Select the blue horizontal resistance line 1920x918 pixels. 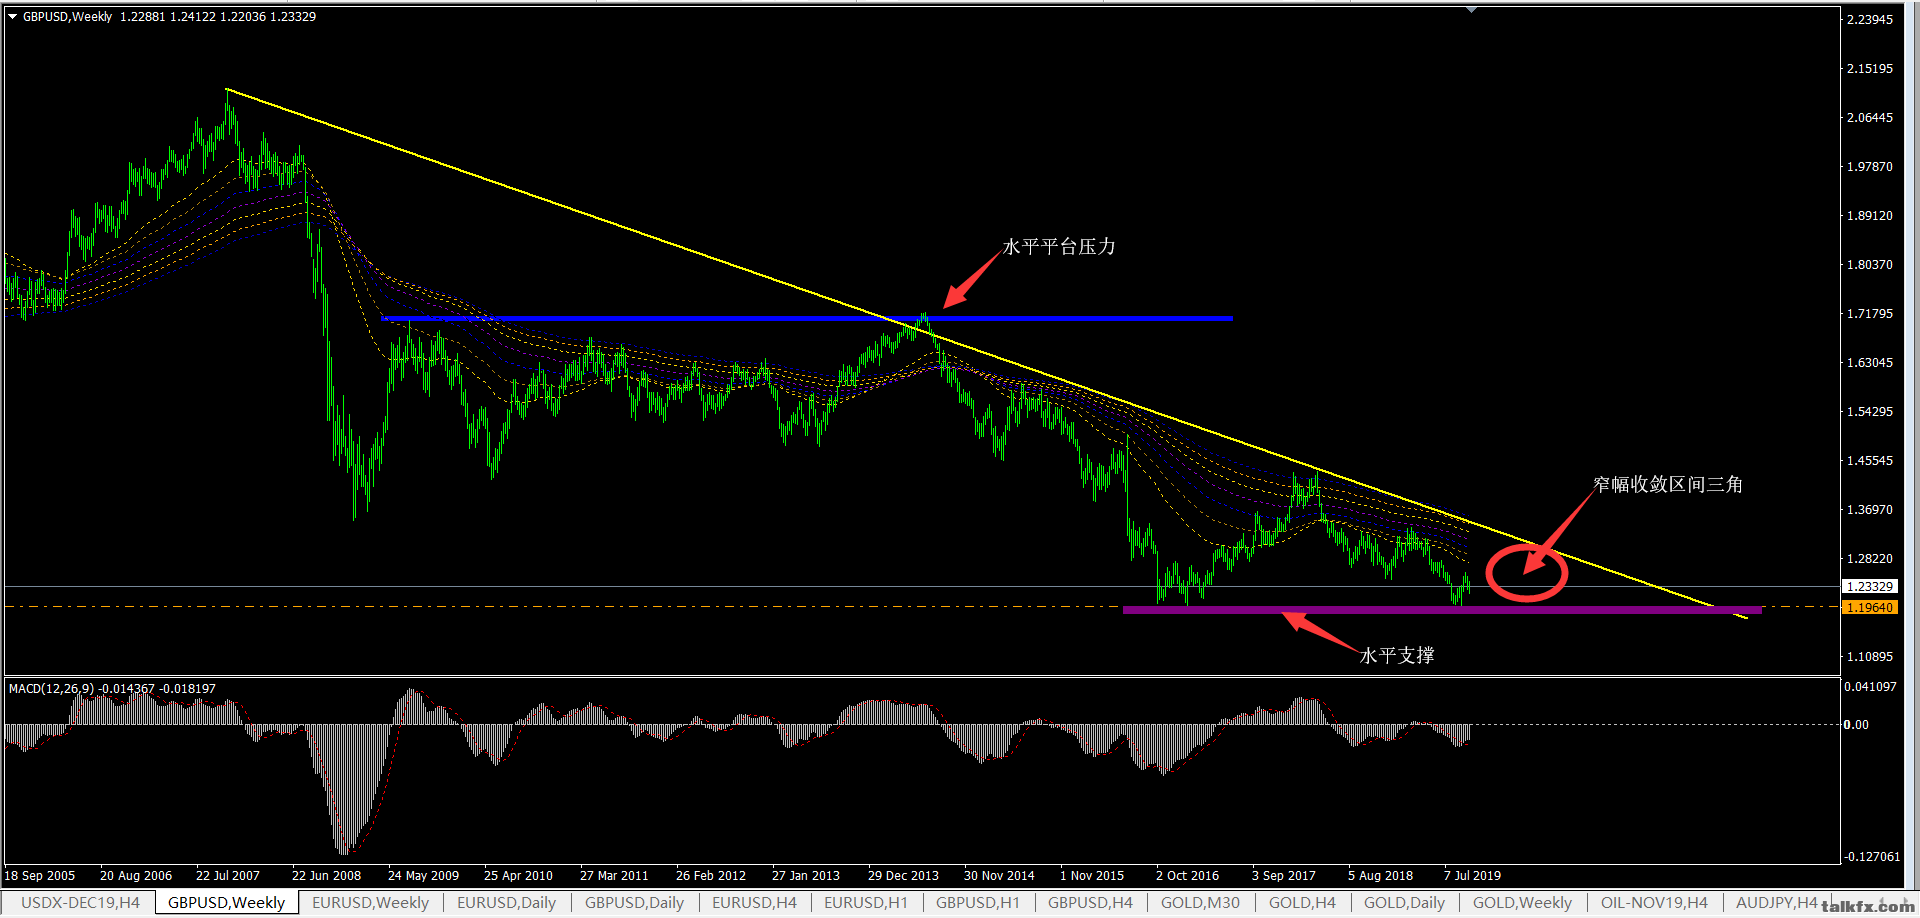(x=808, y=318)
